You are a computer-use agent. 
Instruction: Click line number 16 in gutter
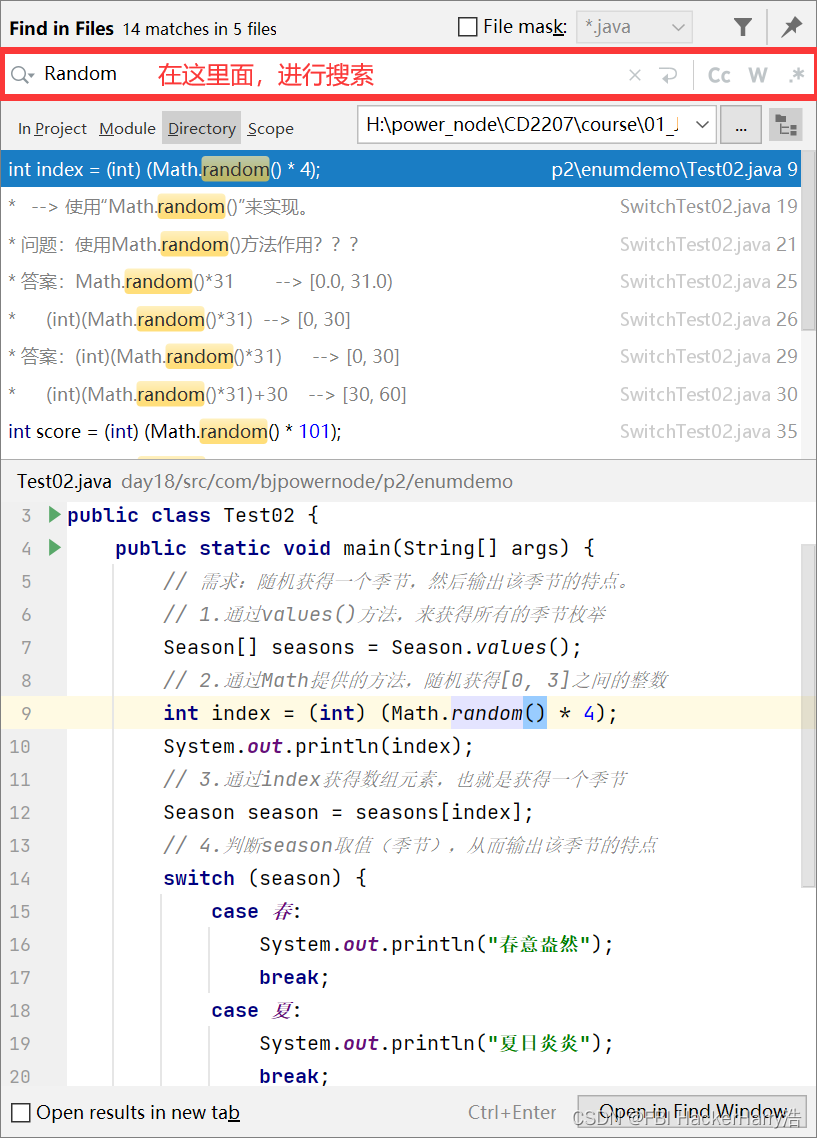20,944
